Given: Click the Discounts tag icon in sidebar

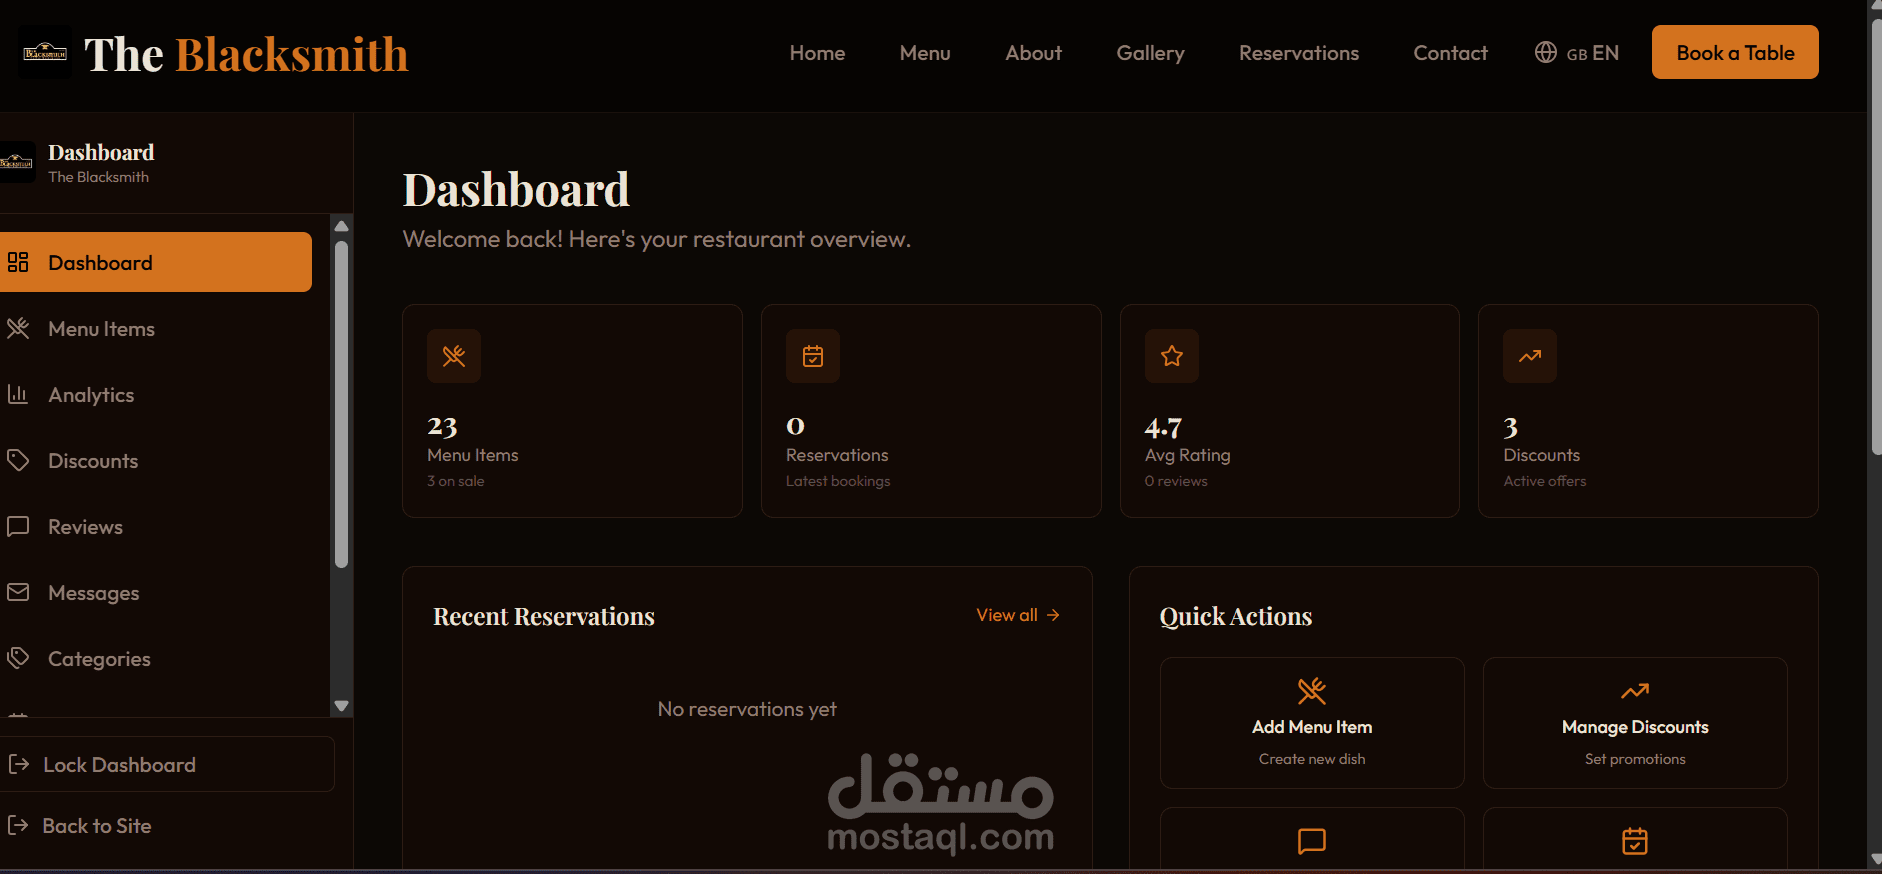Looking at the screenshot, I should (18, 460).
